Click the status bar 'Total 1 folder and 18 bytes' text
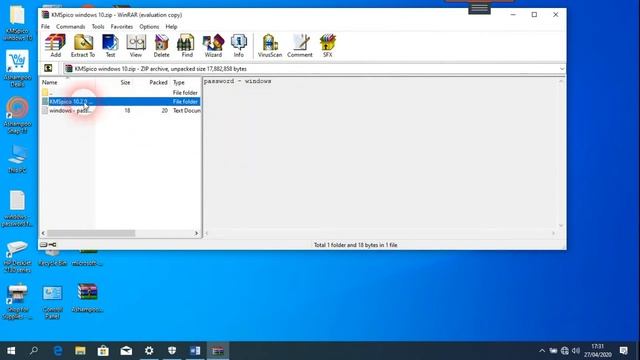 click(355, 245)
